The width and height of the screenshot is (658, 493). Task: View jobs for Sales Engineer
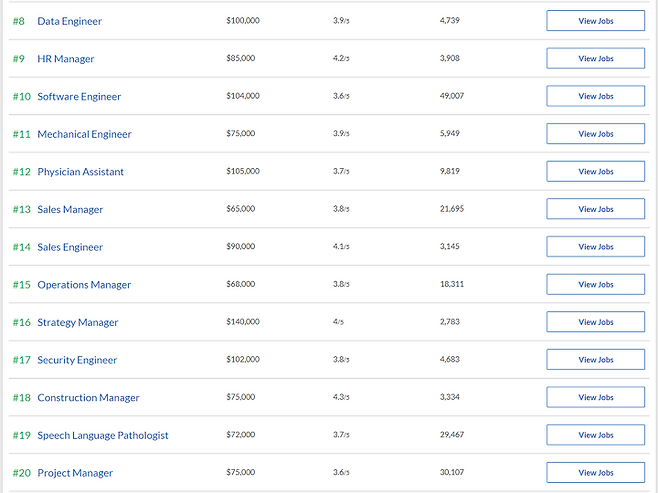click(595, 247)
